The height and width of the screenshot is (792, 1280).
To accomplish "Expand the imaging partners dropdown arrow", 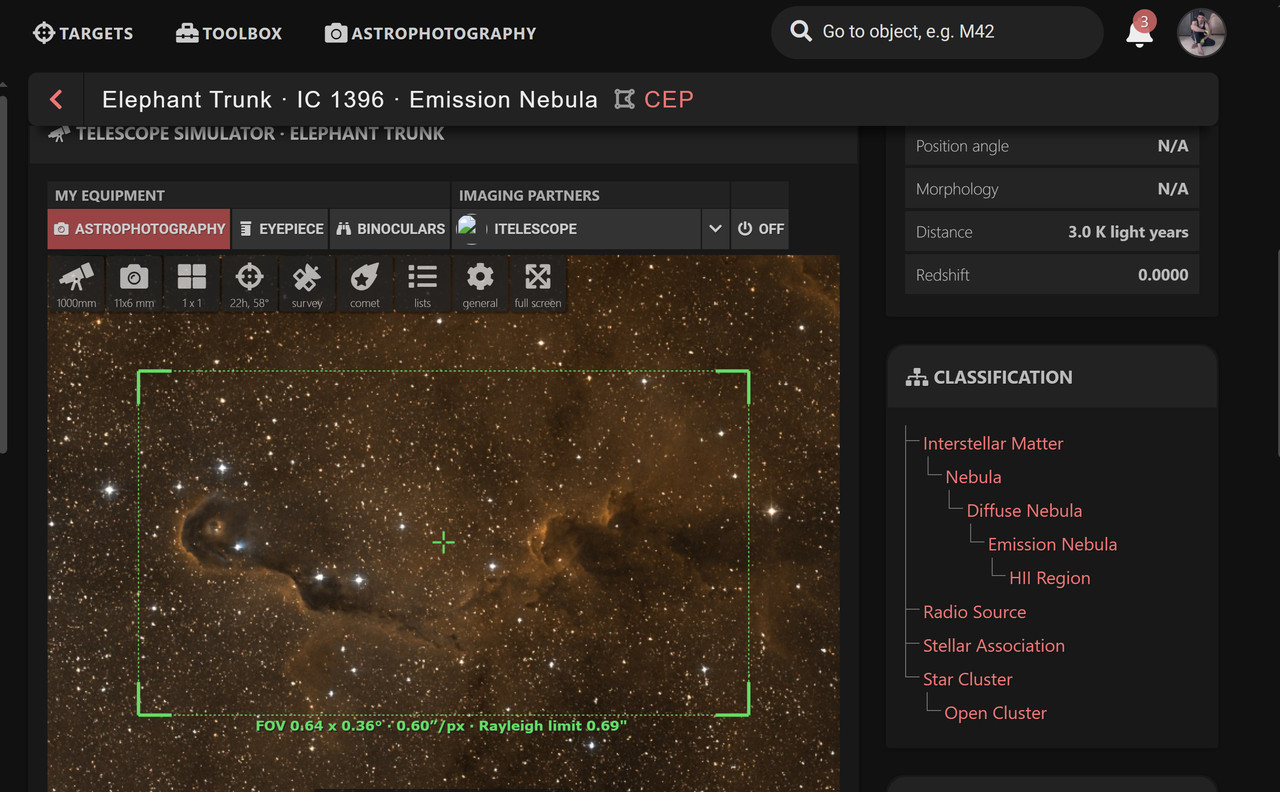I will [x=715, y=229].
